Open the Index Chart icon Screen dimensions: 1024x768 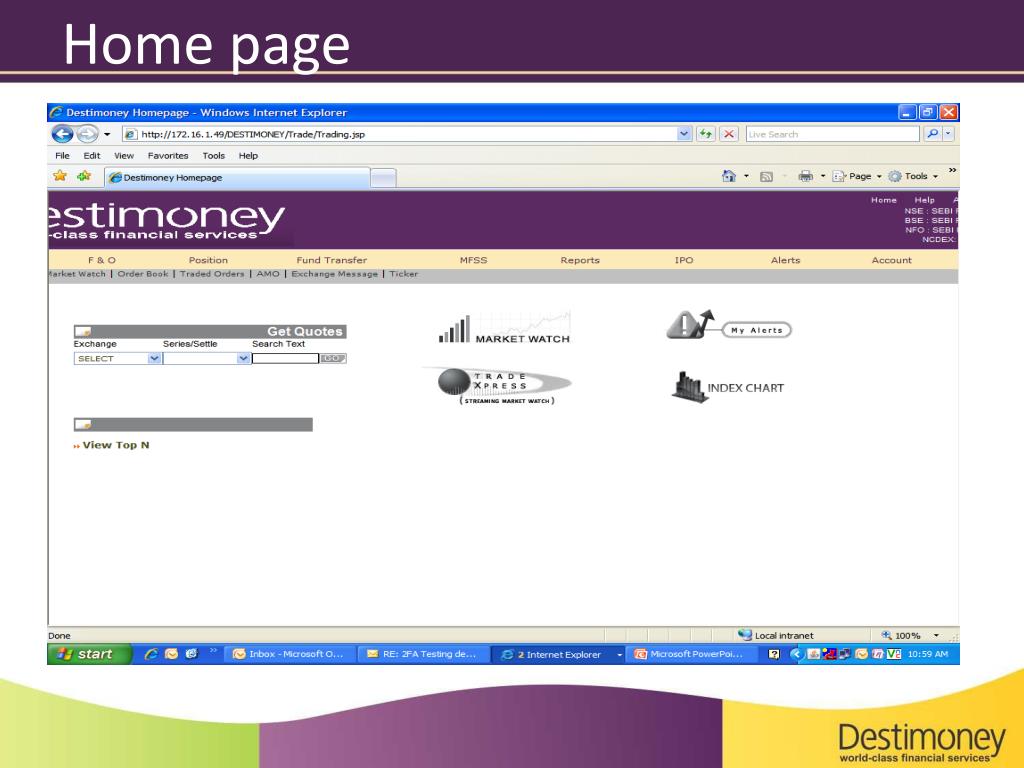tap(728, 387)
